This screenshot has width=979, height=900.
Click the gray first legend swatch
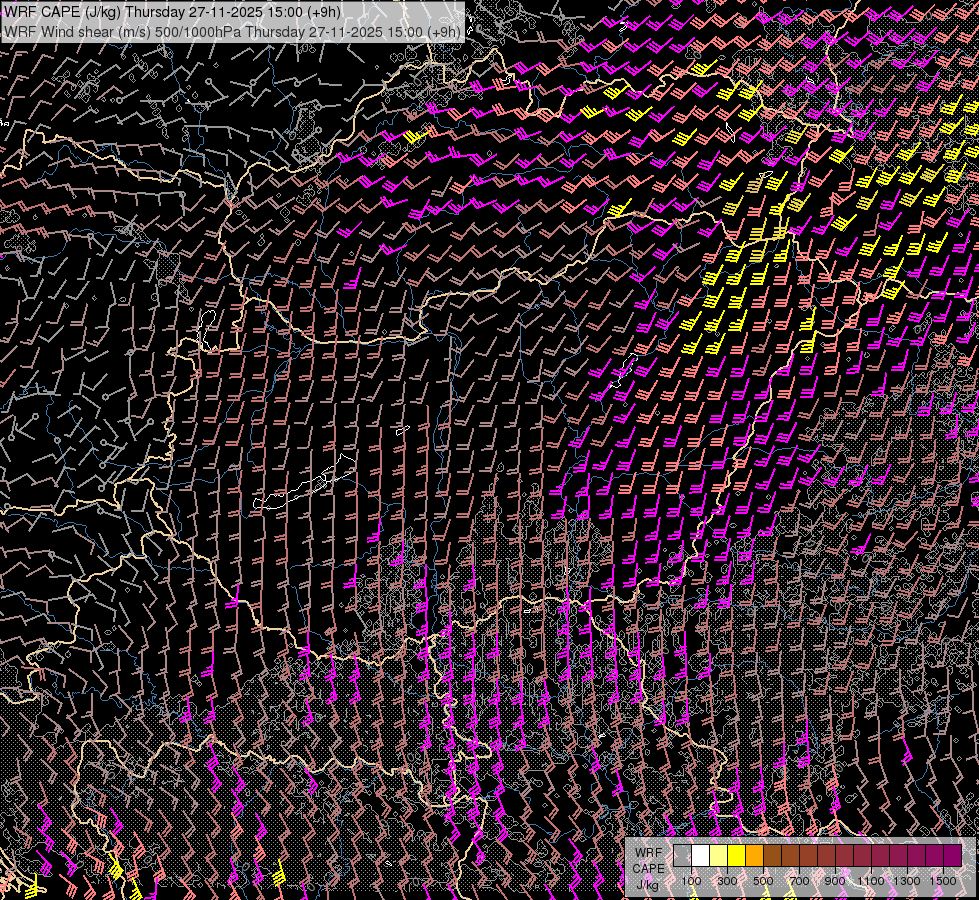[682, 856]
